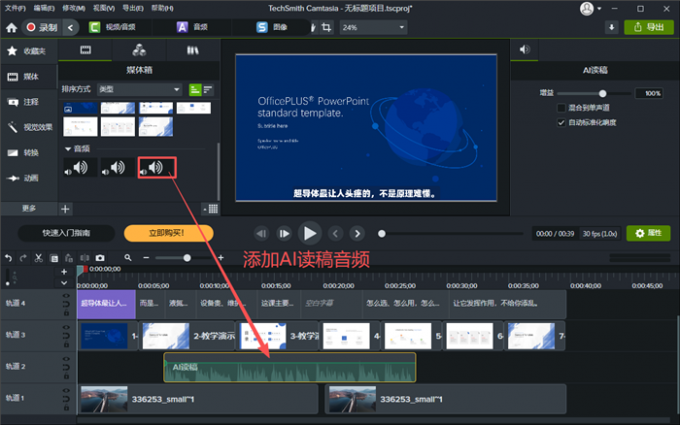Click the copy icon in timeline toolbar
Screen dimensions: 680x425
point(54,258)
